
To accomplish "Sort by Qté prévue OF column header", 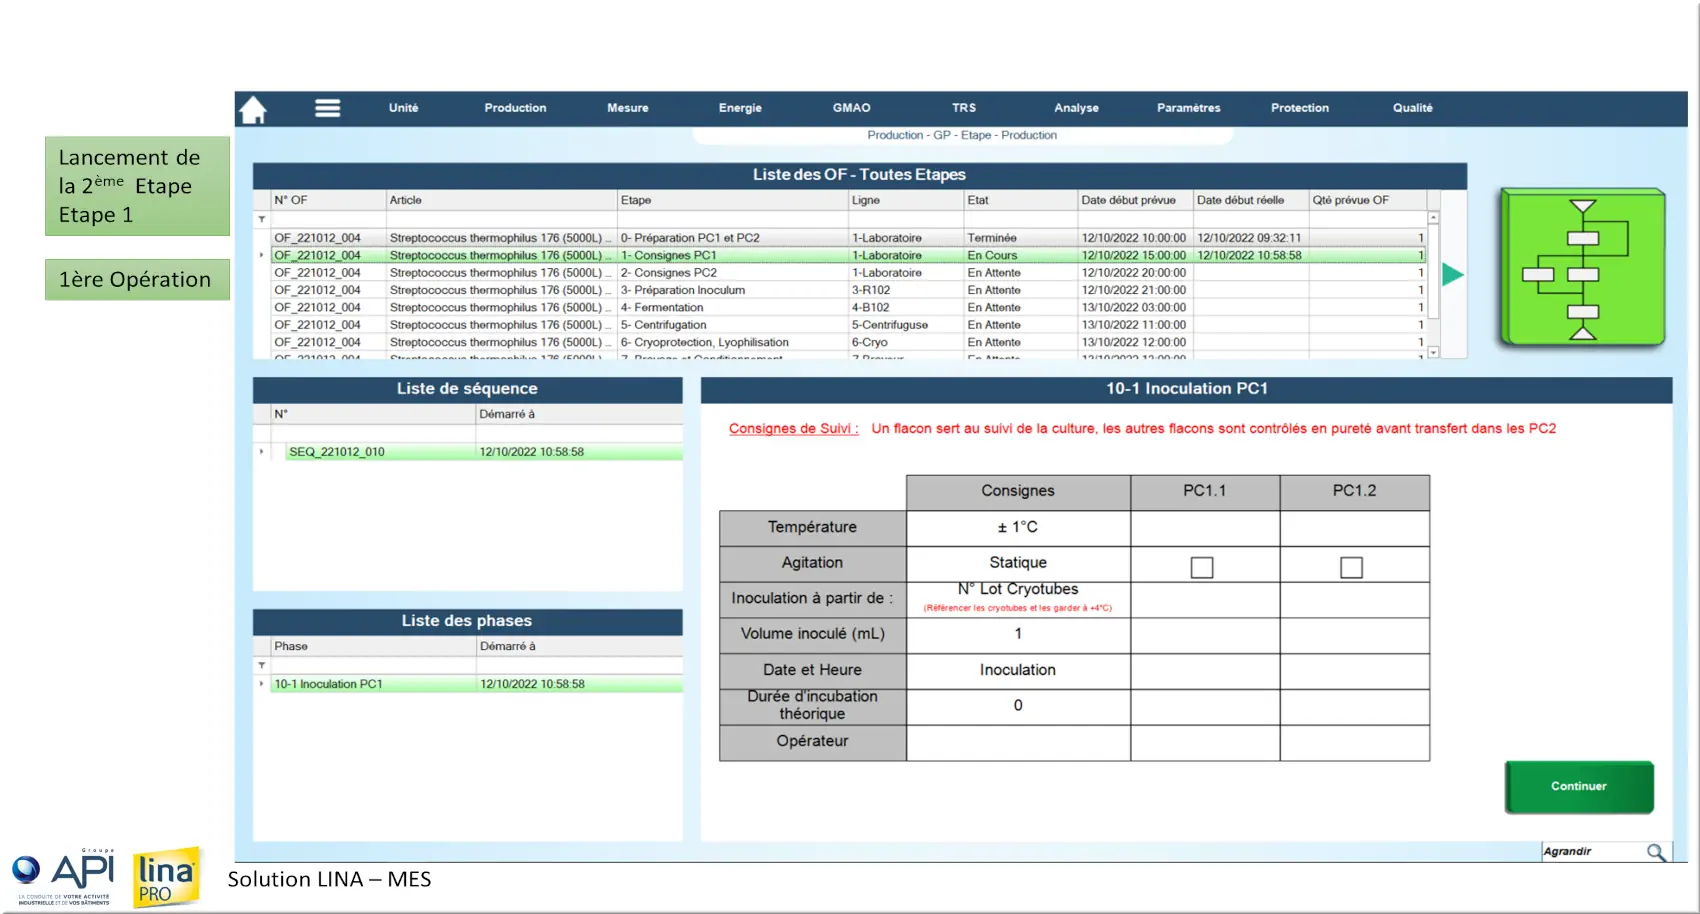I will [x=1367, y=200].
